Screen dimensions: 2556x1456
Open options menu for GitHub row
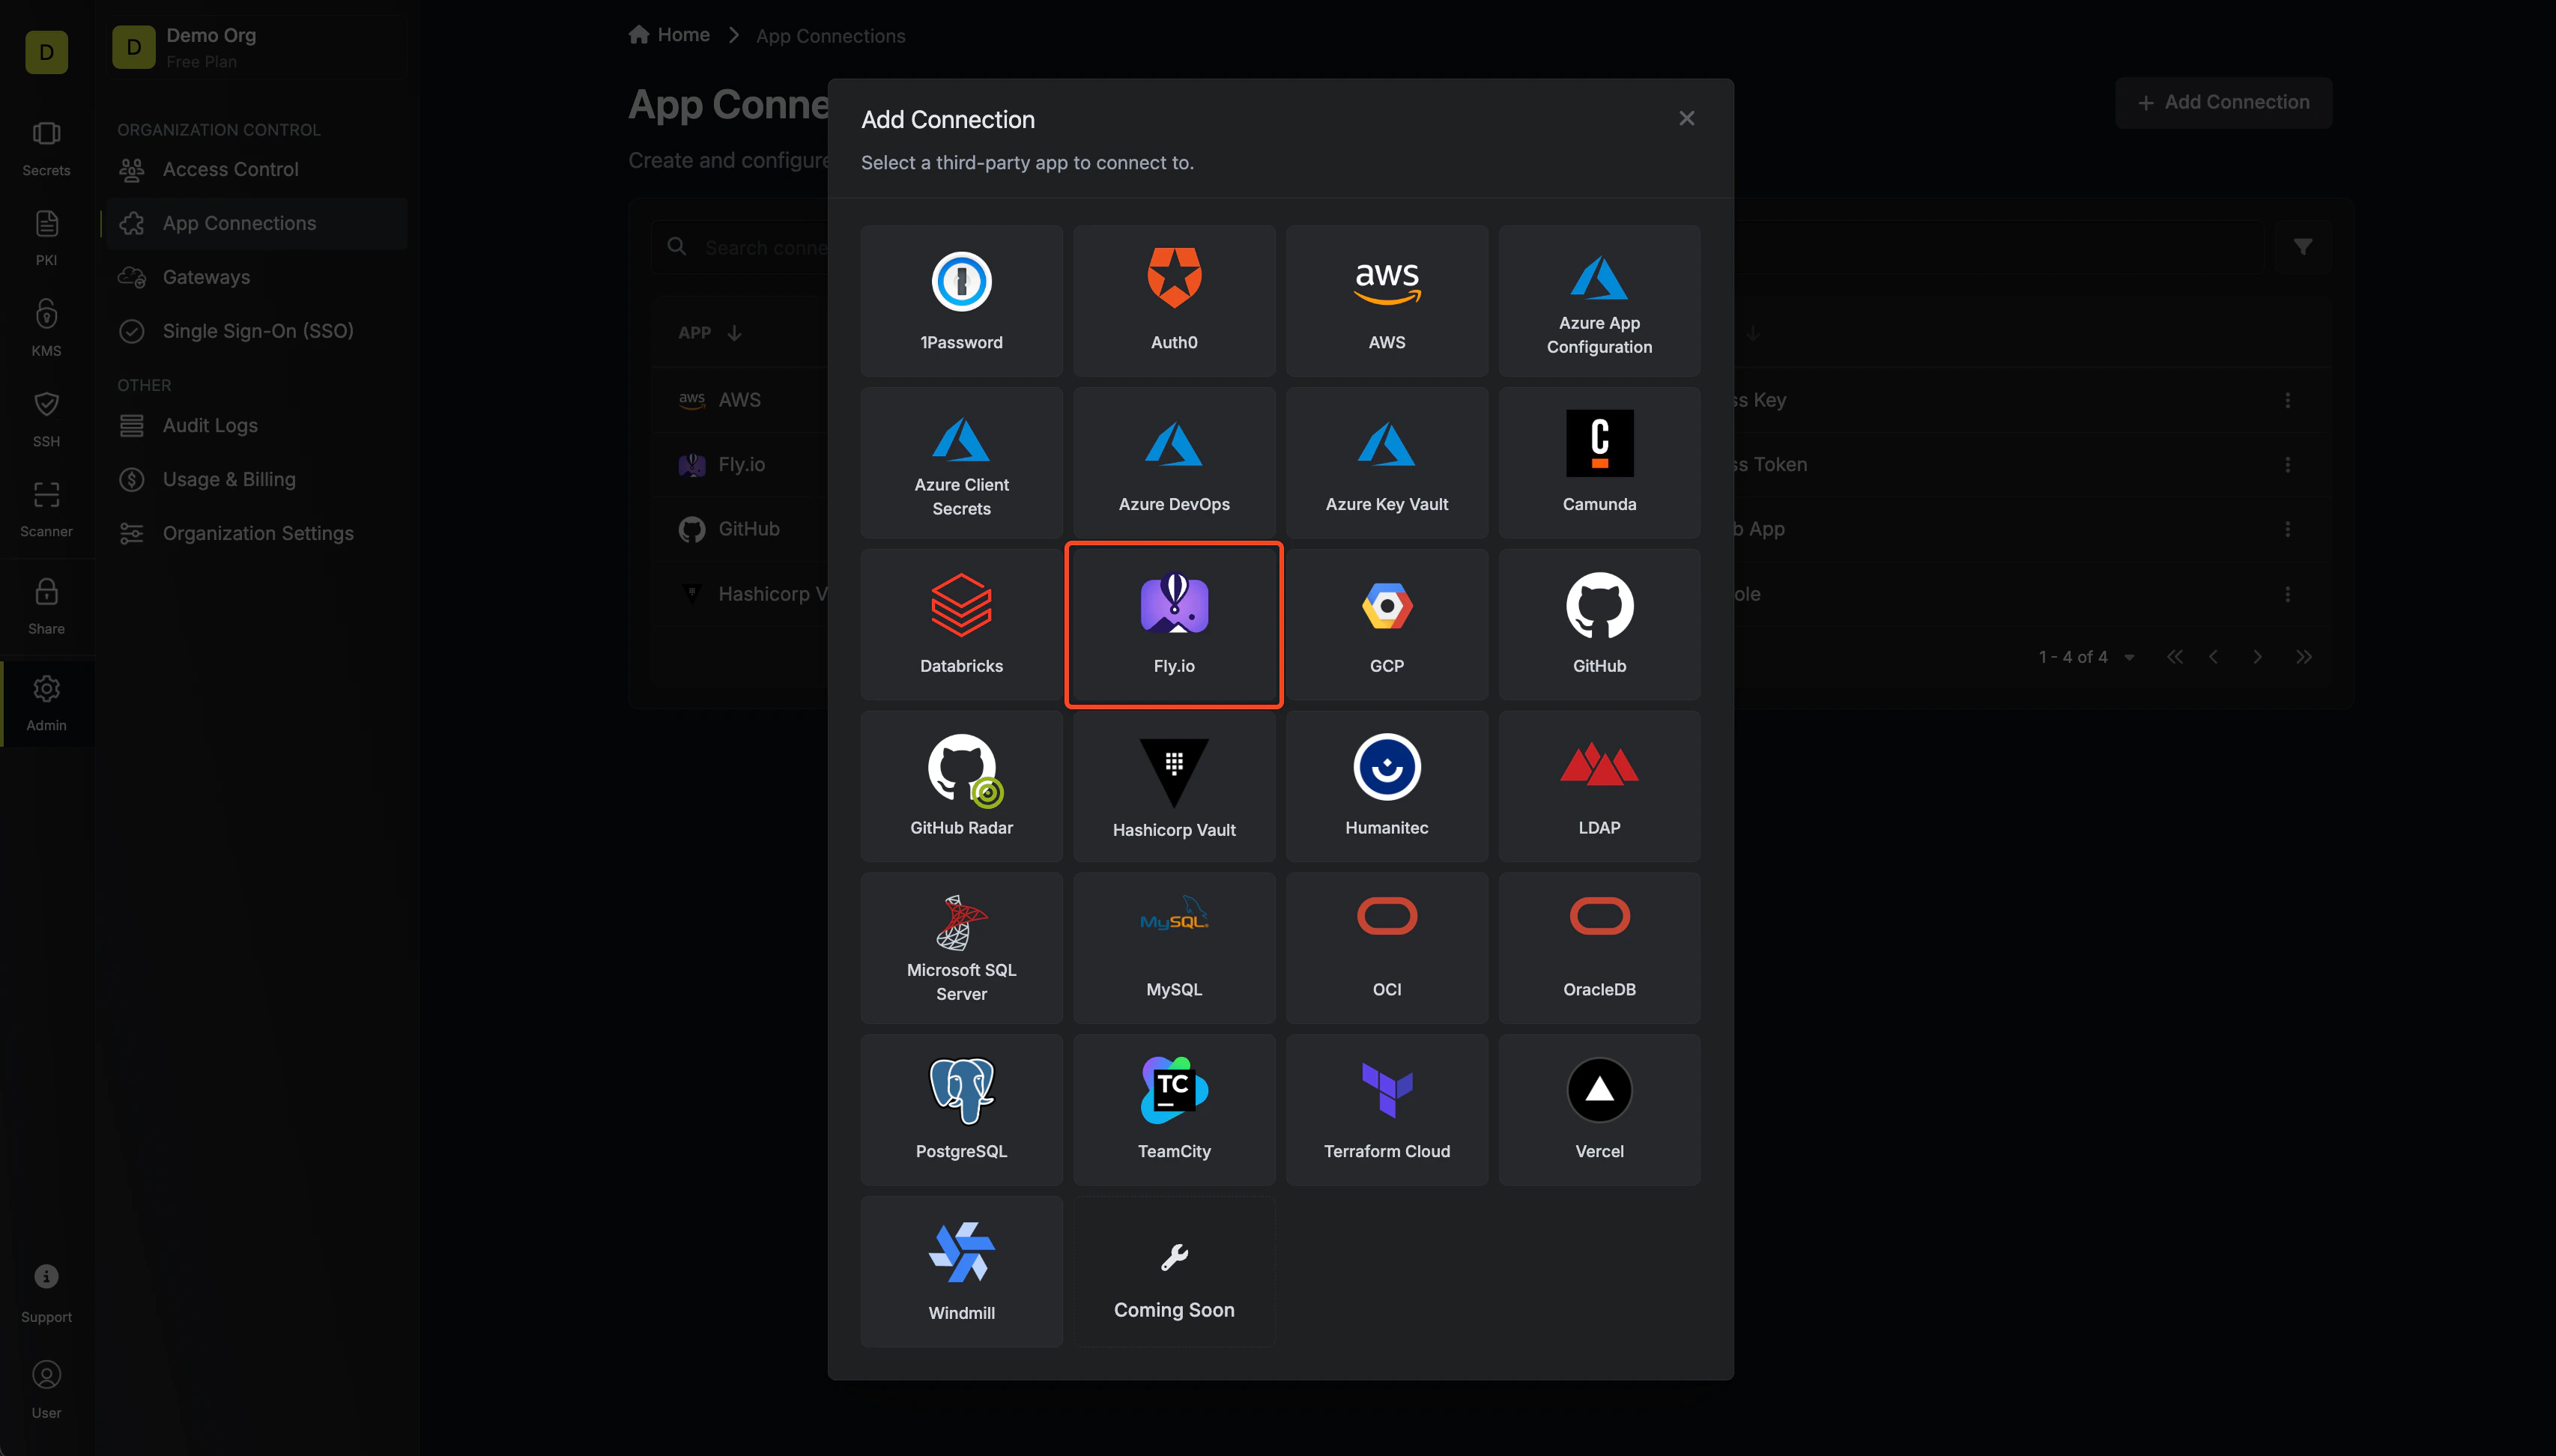pyautogui.click(x=2287, y=529)
